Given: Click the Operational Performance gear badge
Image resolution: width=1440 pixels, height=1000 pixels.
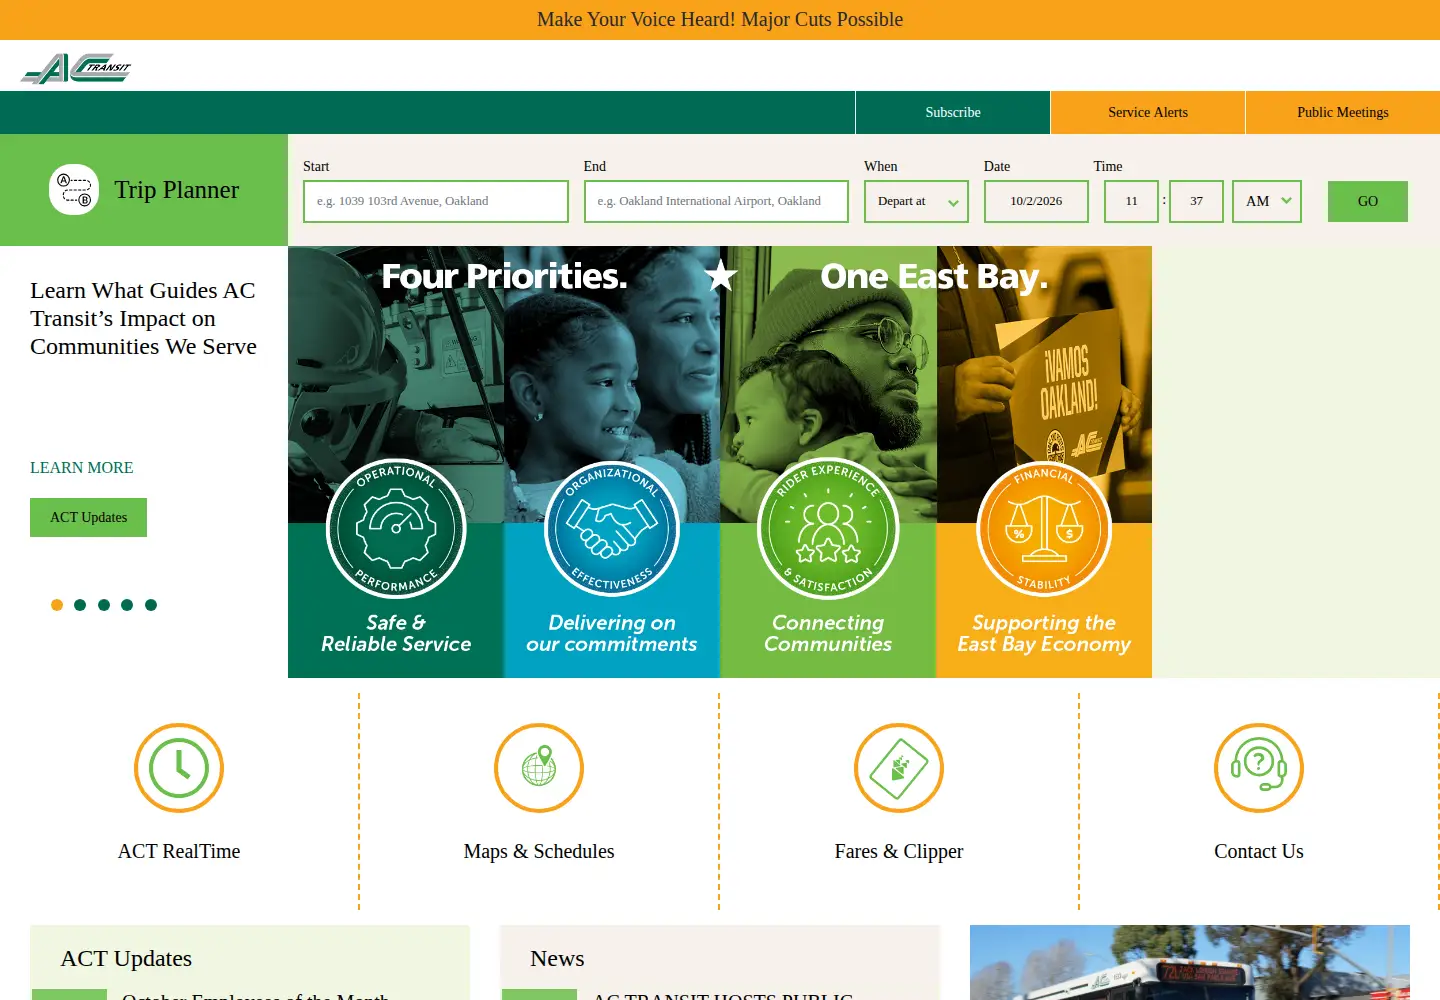Looking at the screenshot, I should (396, 528).
